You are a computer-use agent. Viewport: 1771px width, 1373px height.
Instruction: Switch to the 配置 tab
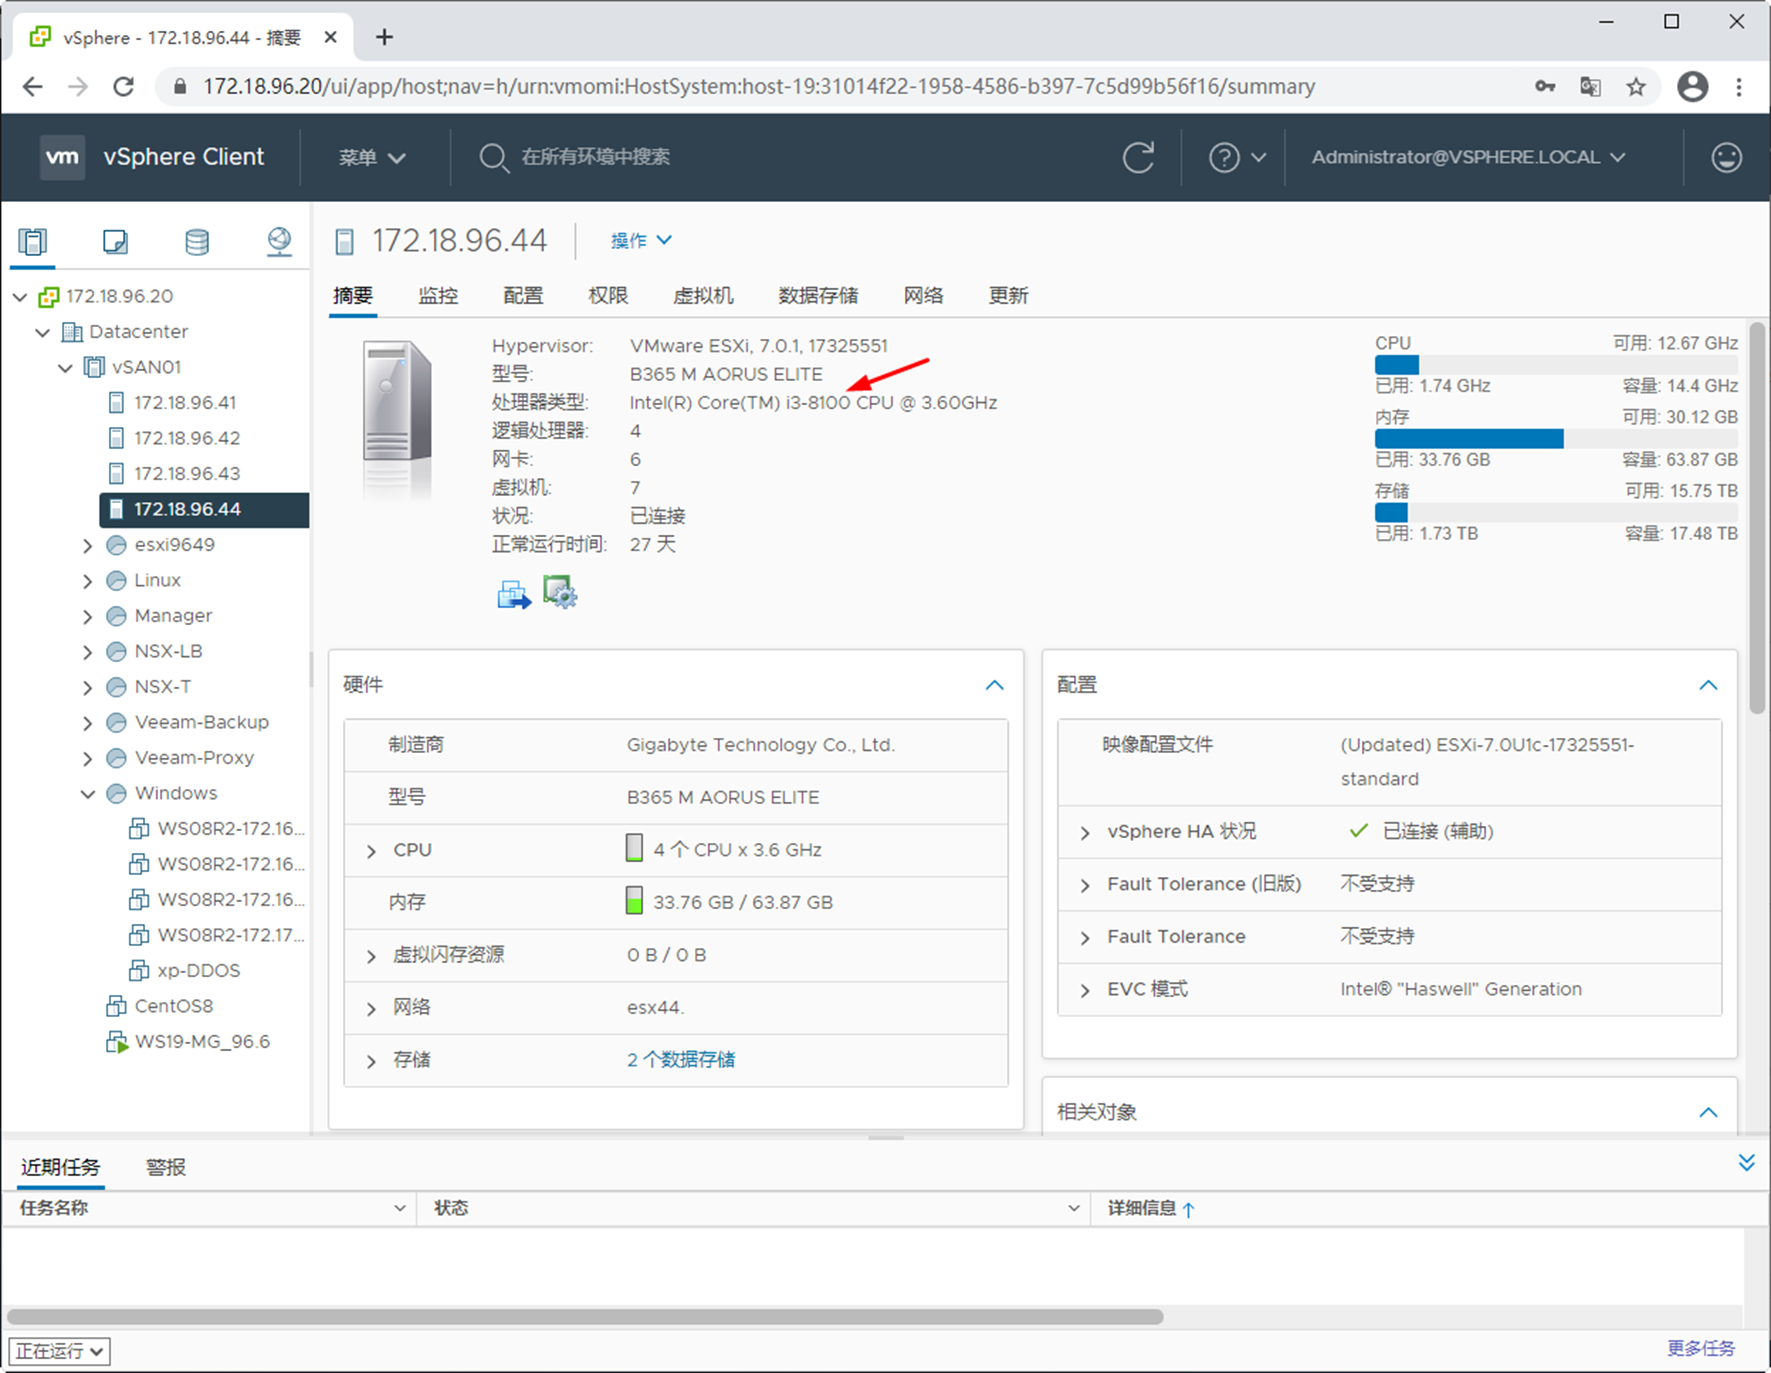[523, 295]
